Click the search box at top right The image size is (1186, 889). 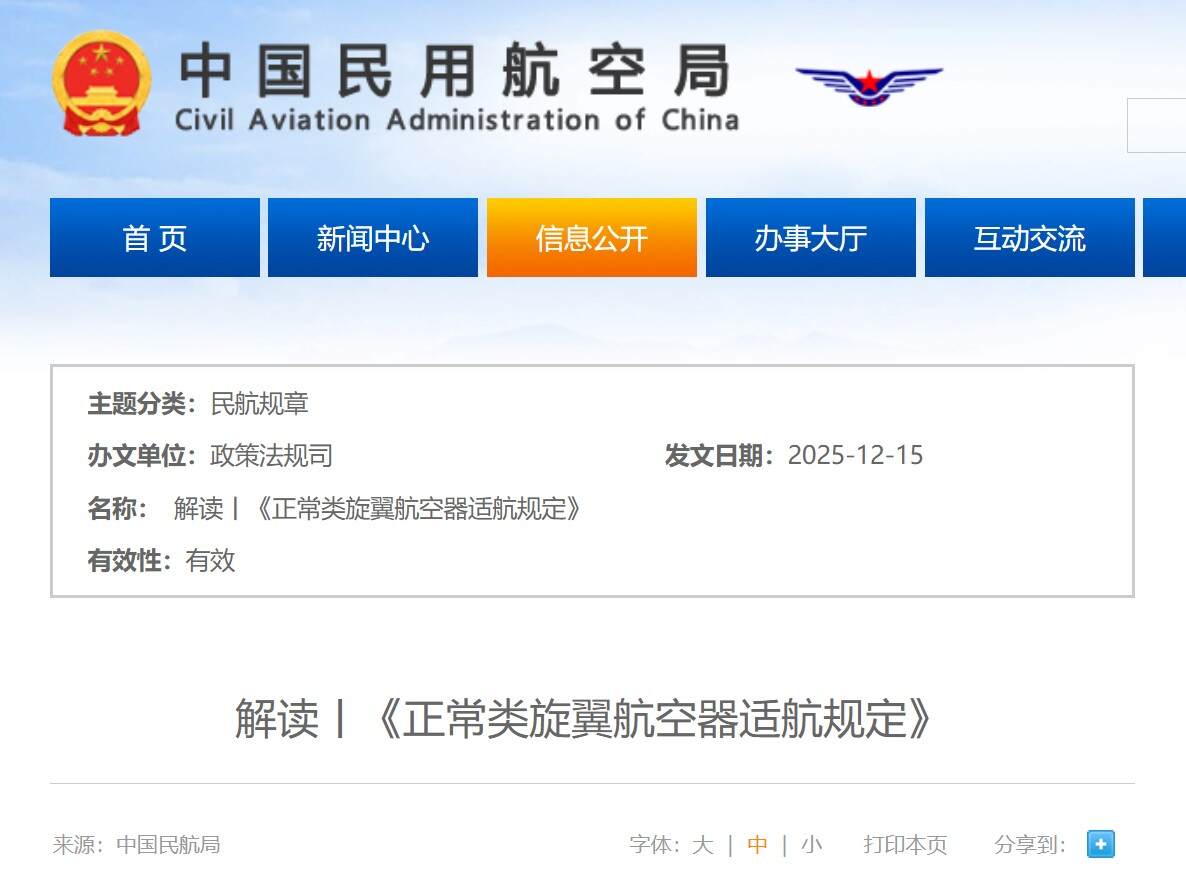[1160, 125]
